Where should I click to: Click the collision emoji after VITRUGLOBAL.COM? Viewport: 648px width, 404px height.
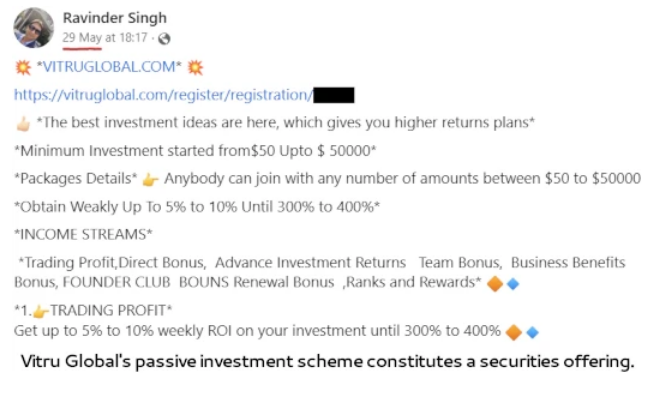(x=196, y=68)
